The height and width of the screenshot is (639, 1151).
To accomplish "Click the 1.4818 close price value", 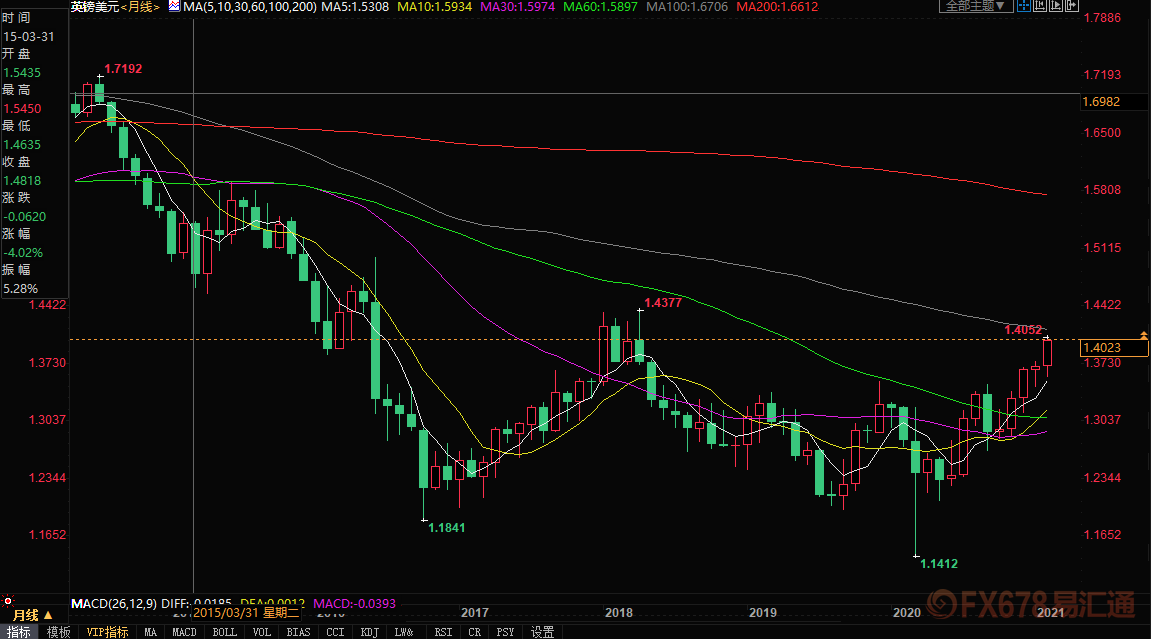I will tap(22, 180).
